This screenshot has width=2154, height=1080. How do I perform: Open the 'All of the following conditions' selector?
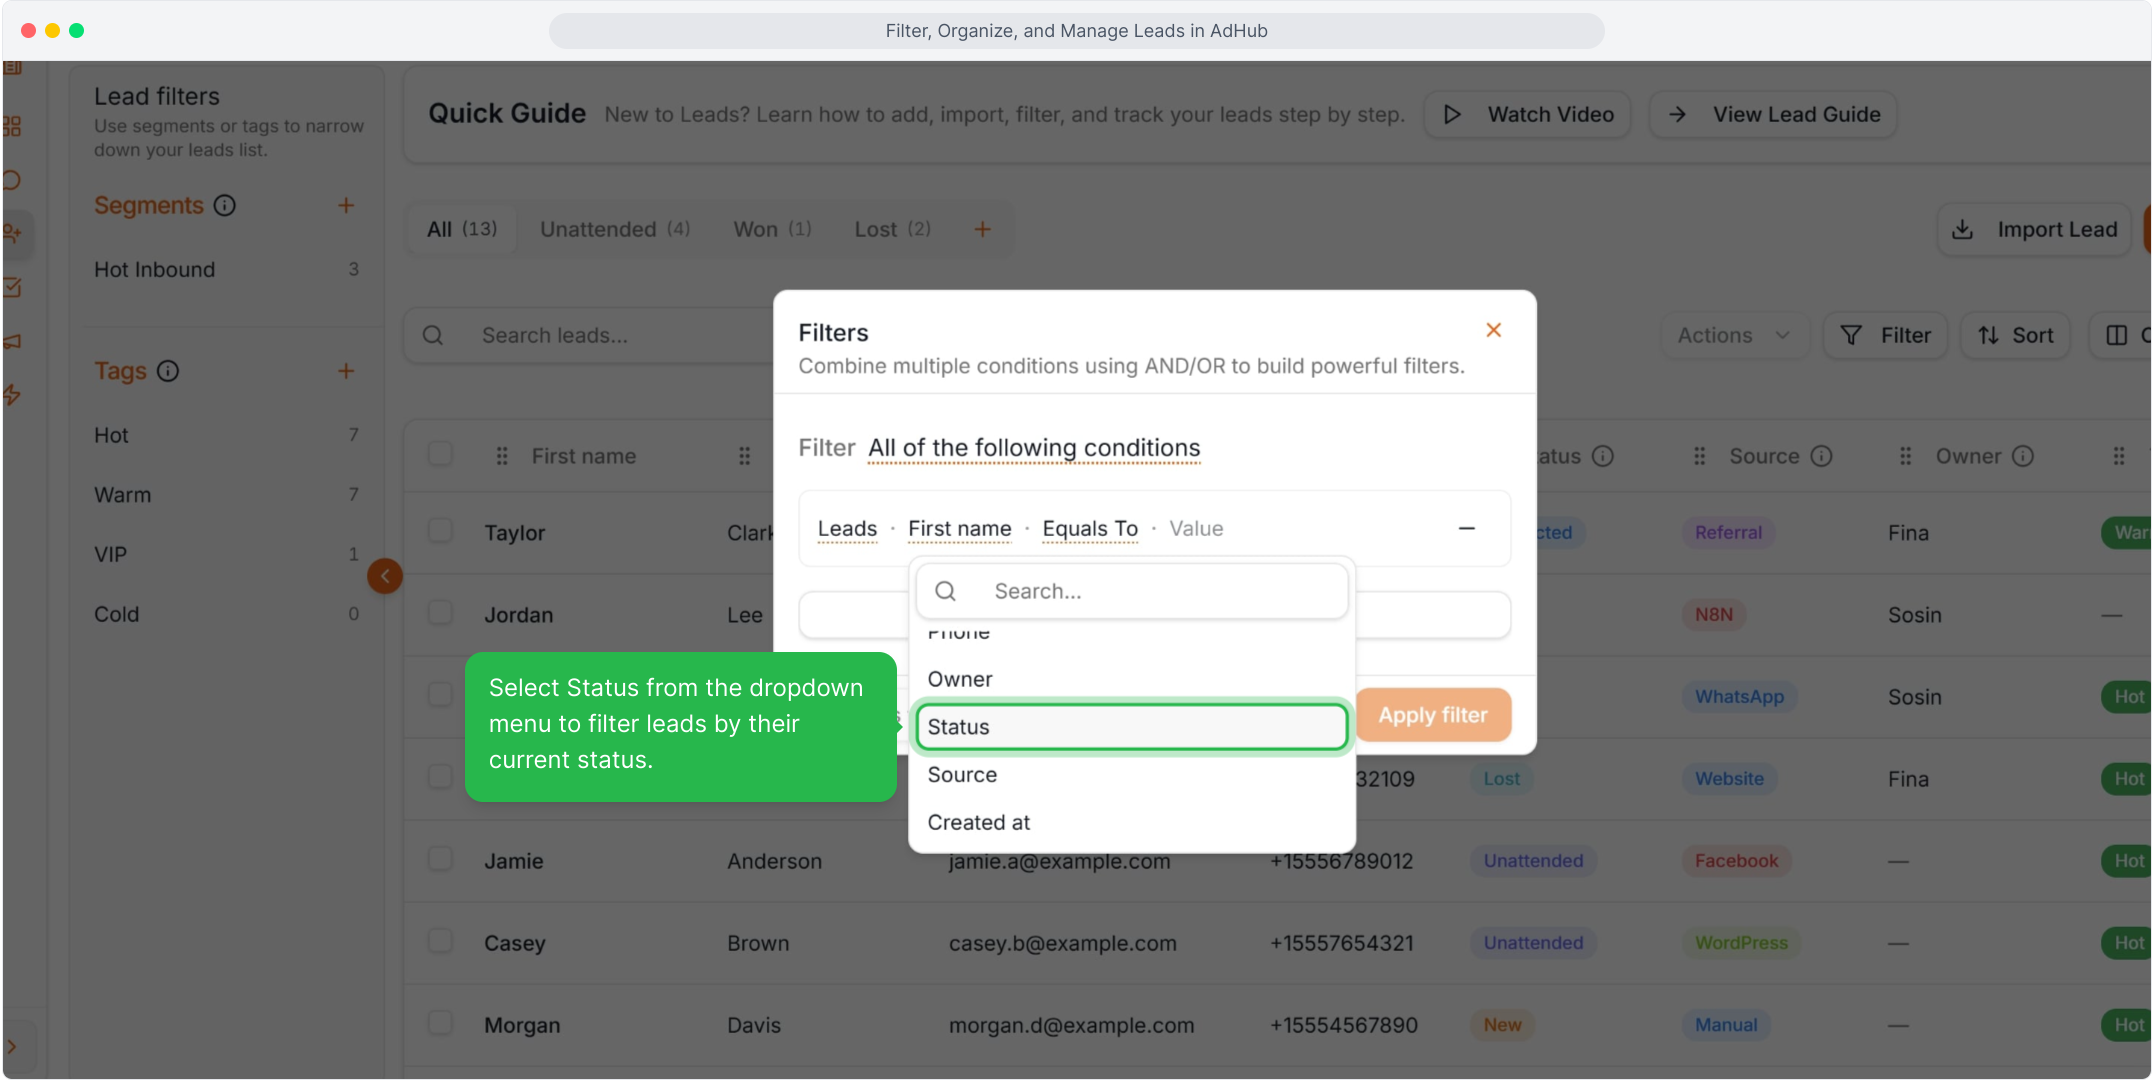(1034, 448)
